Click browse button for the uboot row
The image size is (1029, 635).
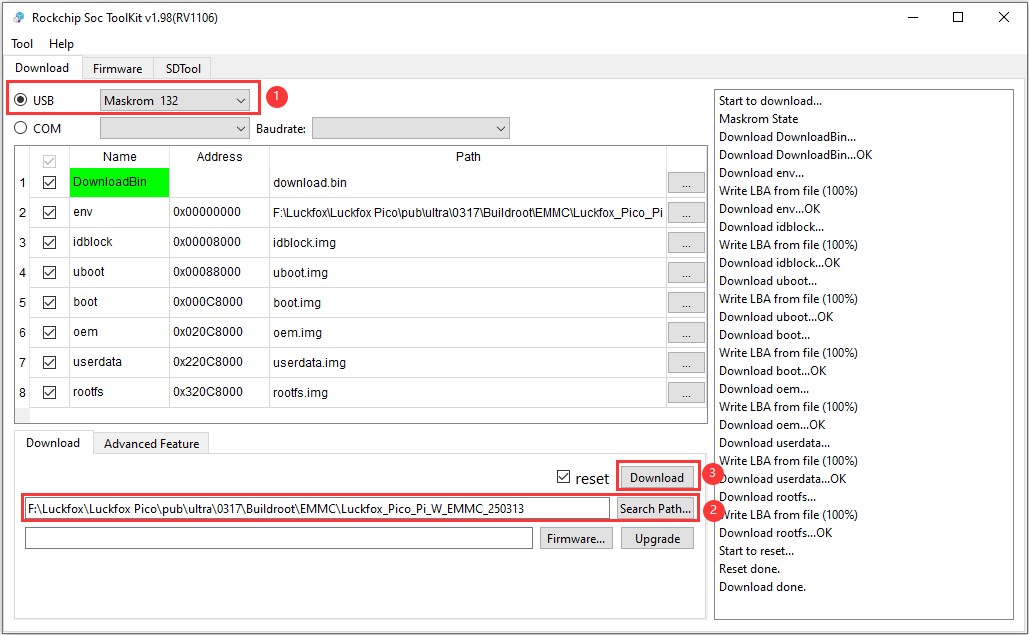(686, 273)
